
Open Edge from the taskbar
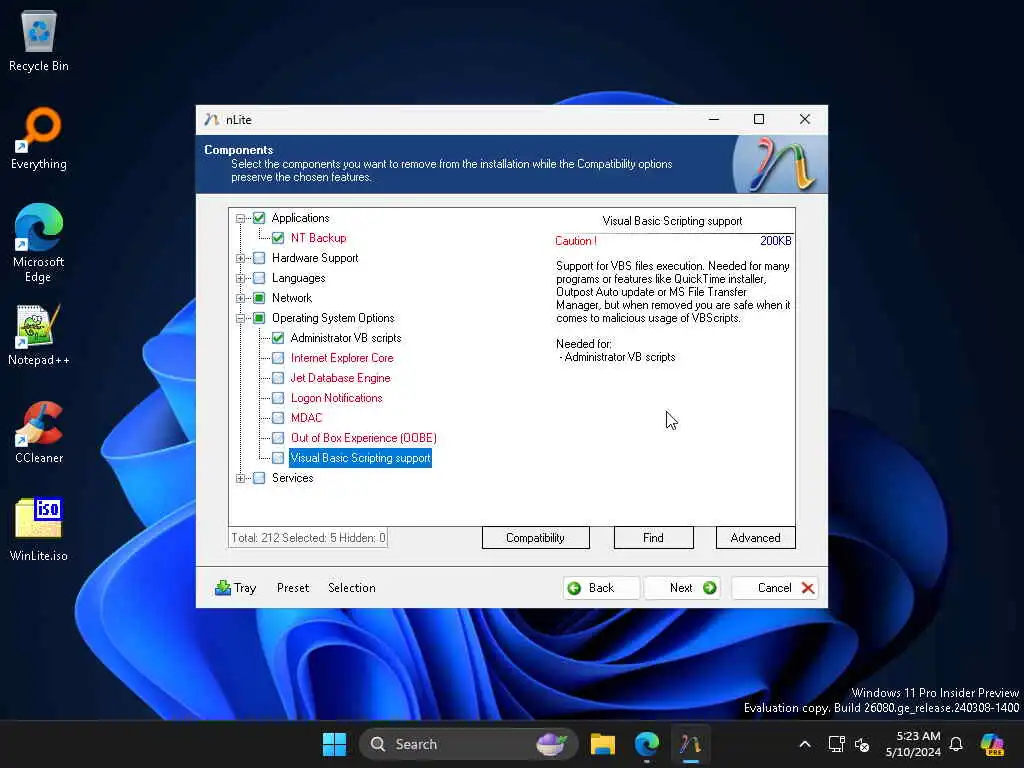click(647, 744)
